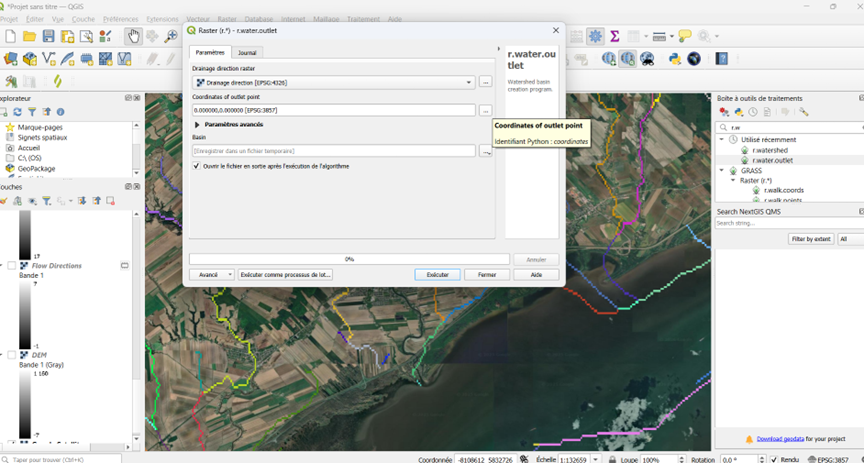Toggle DEM layer visibility checkbox
The image size is (864, 463).
tap(12, 355)
